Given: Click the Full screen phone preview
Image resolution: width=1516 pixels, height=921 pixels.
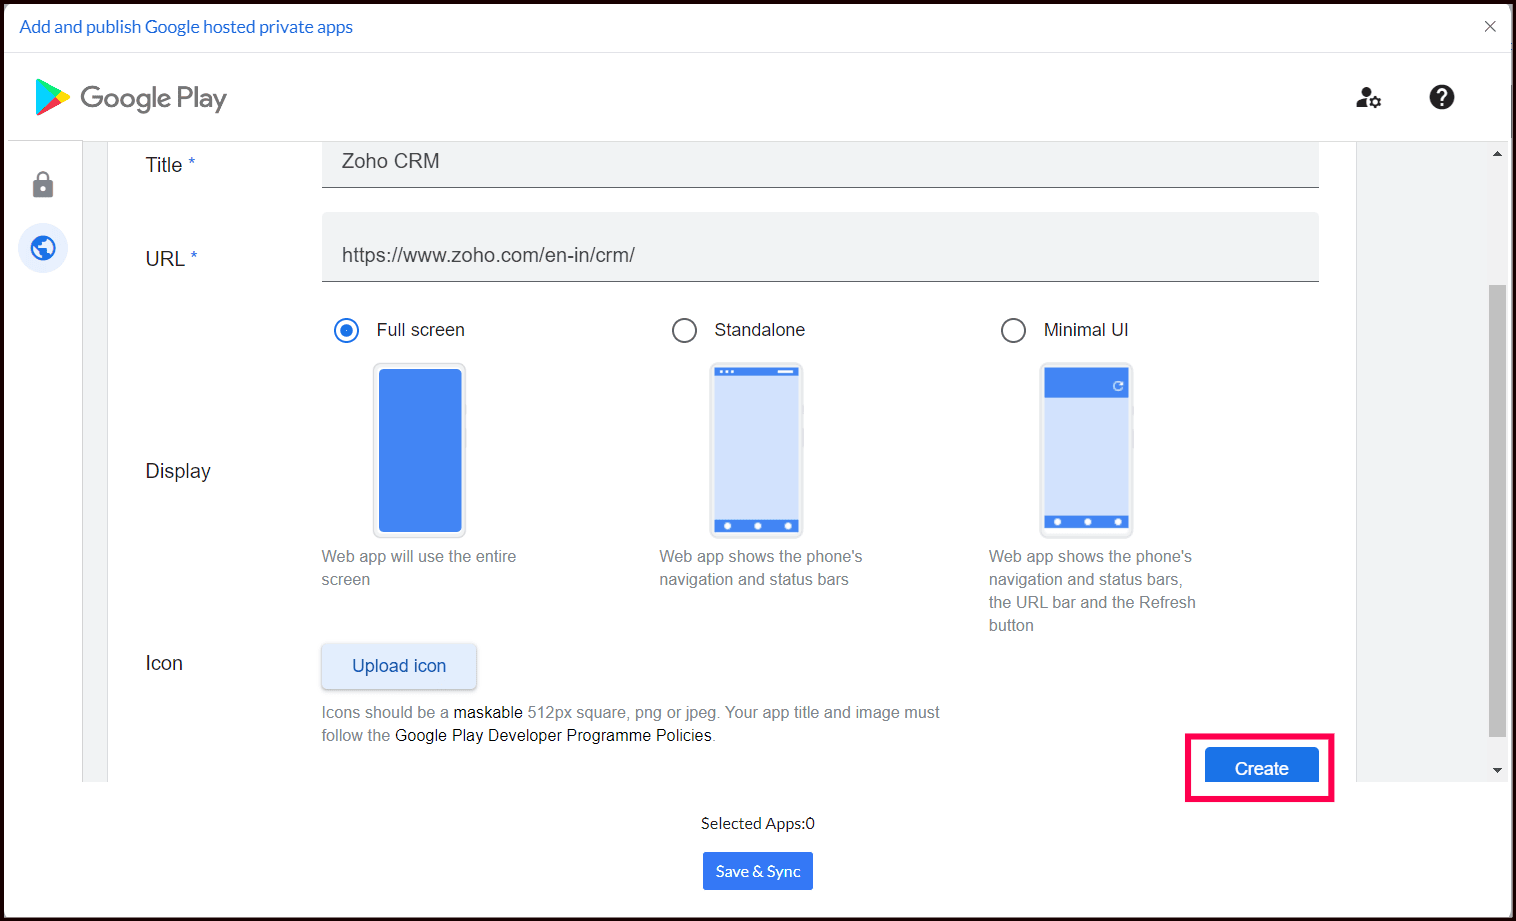Looking at the screenshot, I should 420,450.
